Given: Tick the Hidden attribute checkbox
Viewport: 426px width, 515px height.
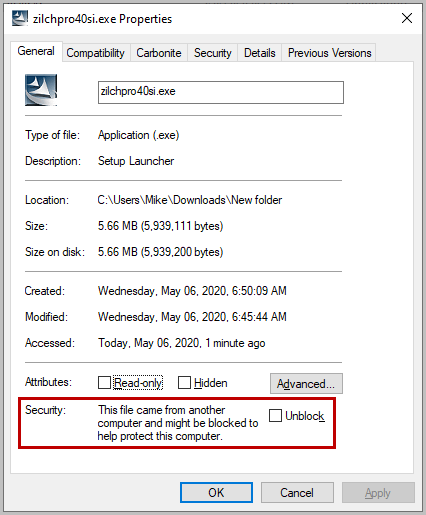Looking at the screenshot, I should 184,383.
